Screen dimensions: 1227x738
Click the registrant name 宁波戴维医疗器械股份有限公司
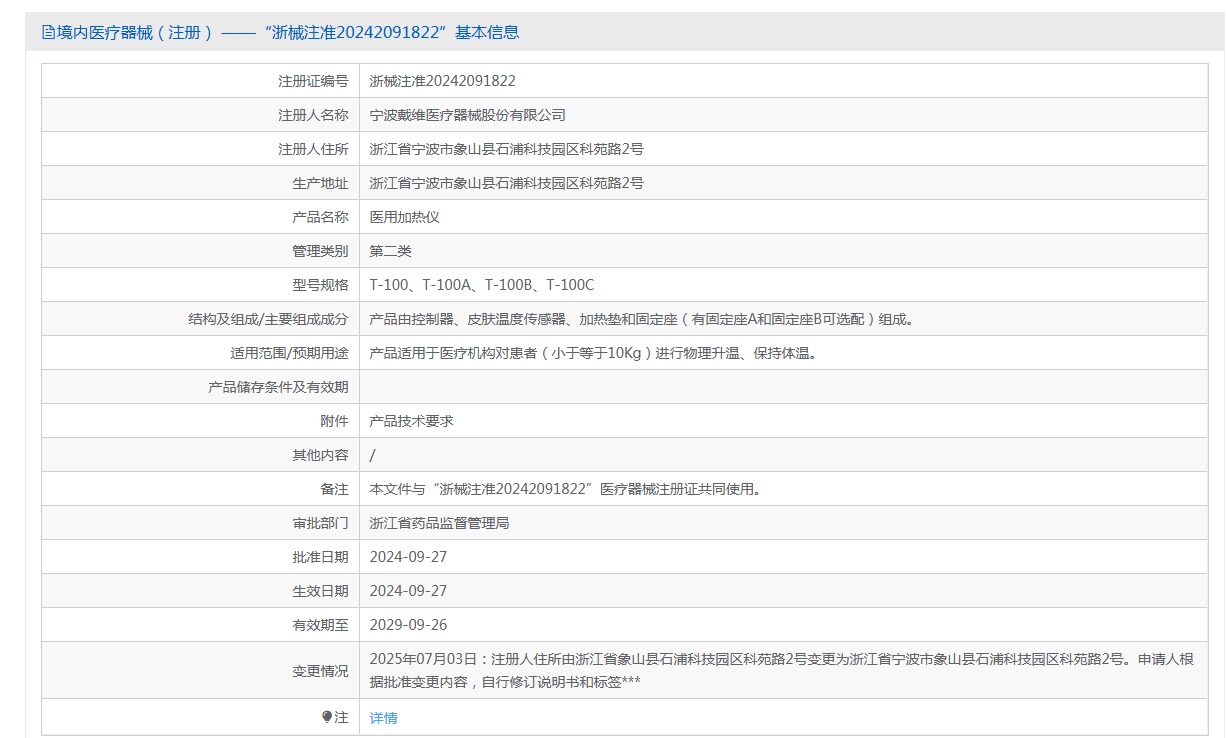pyautogui.click(x=467, y=115)
